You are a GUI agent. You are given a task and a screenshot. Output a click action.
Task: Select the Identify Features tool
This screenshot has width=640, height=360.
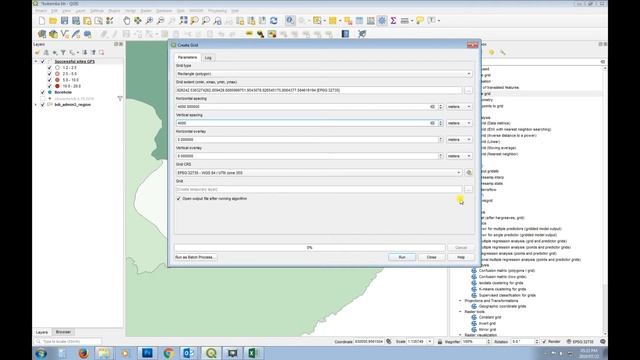click(x=290, y=20)
